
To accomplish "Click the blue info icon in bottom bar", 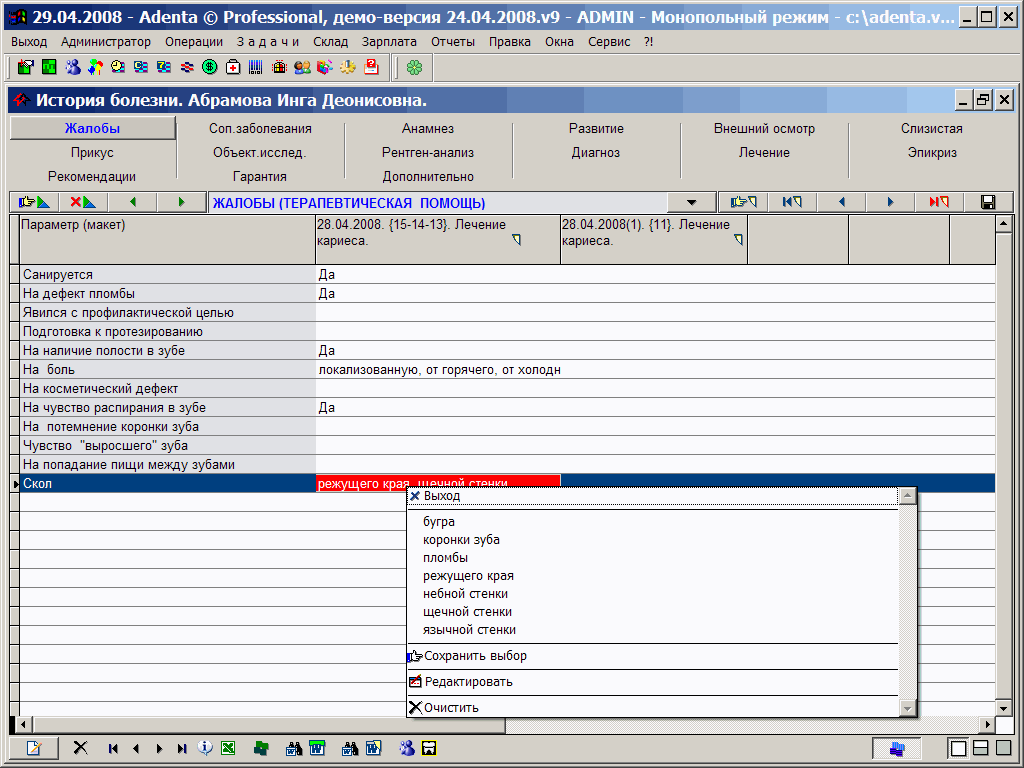I will pyautogui.click(x=205, y=748).
